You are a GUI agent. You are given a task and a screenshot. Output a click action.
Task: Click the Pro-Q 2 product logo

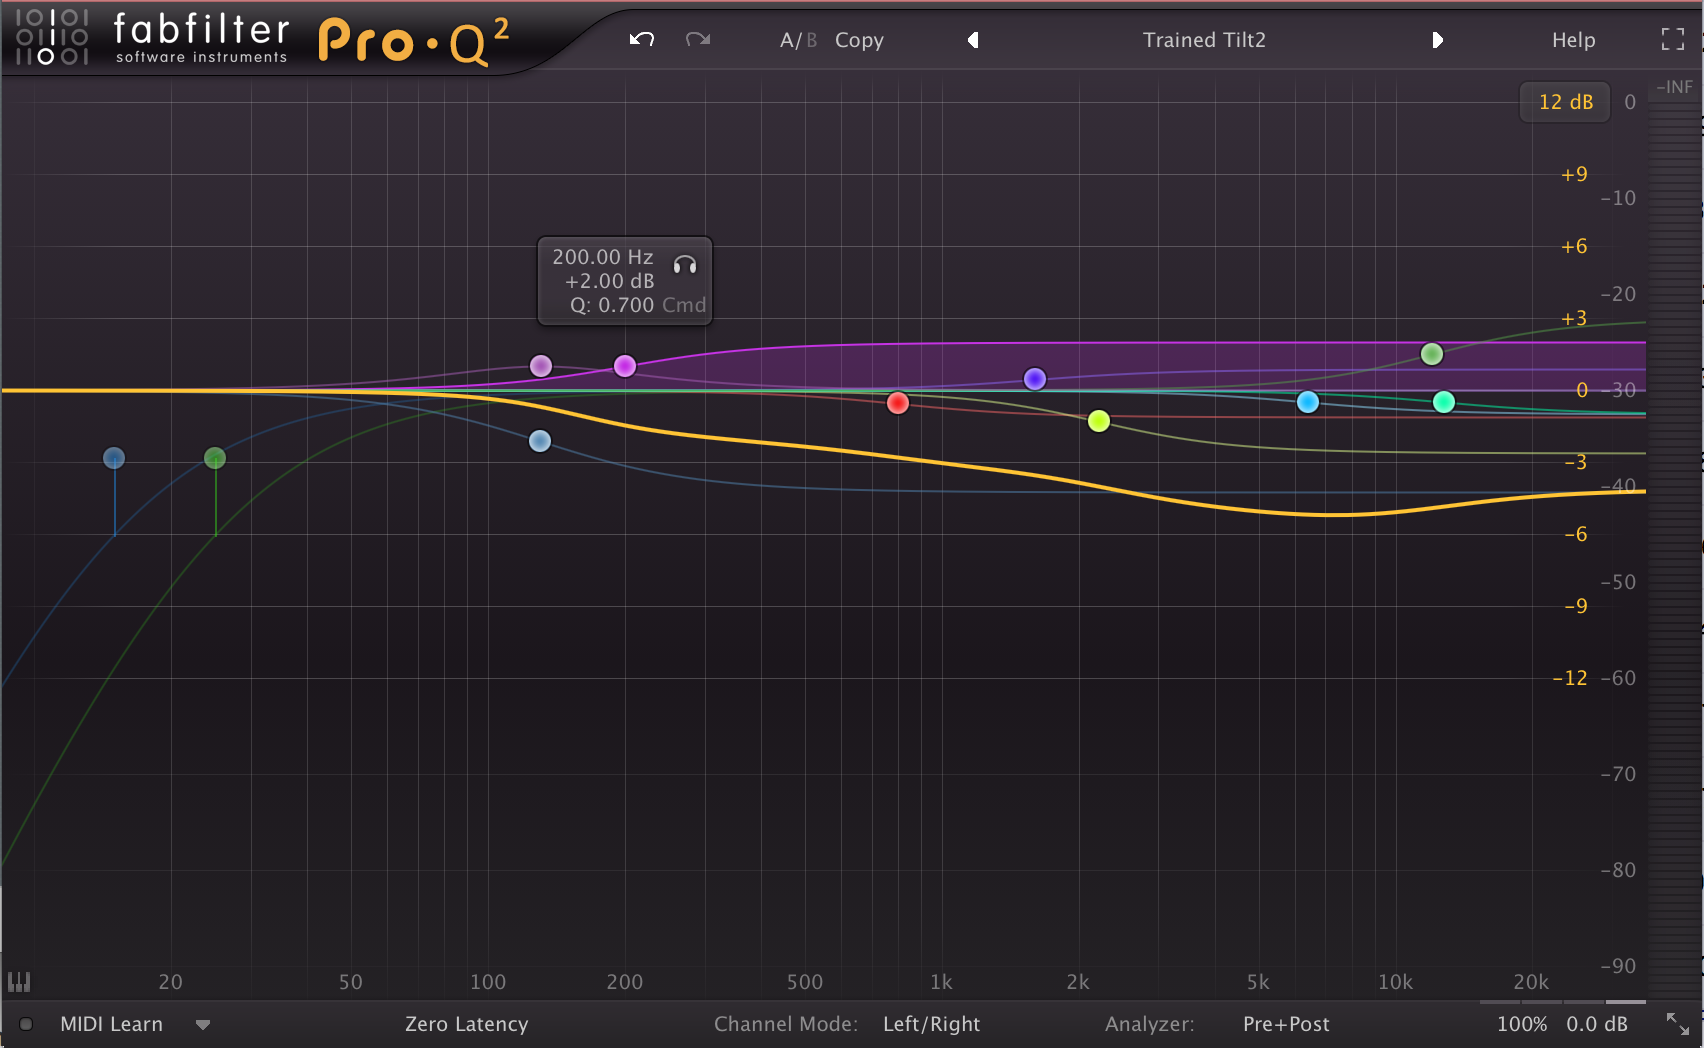point(413,42)
